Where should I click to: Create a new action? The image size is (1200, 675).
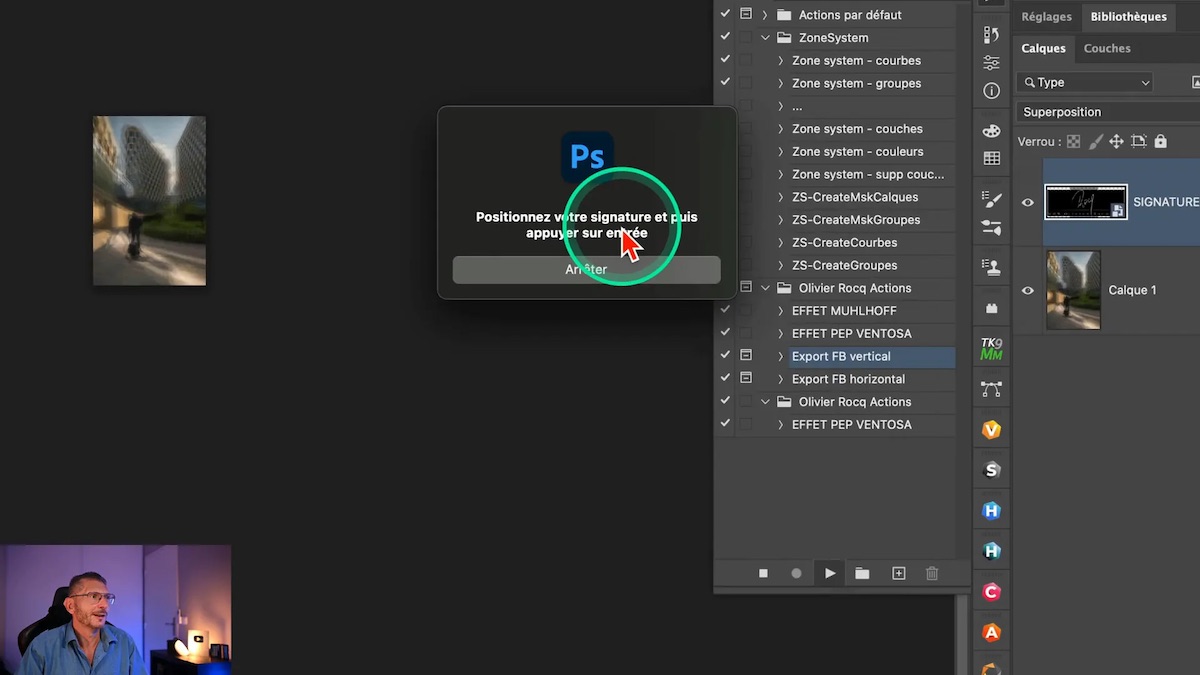click(x=898, y=573)
